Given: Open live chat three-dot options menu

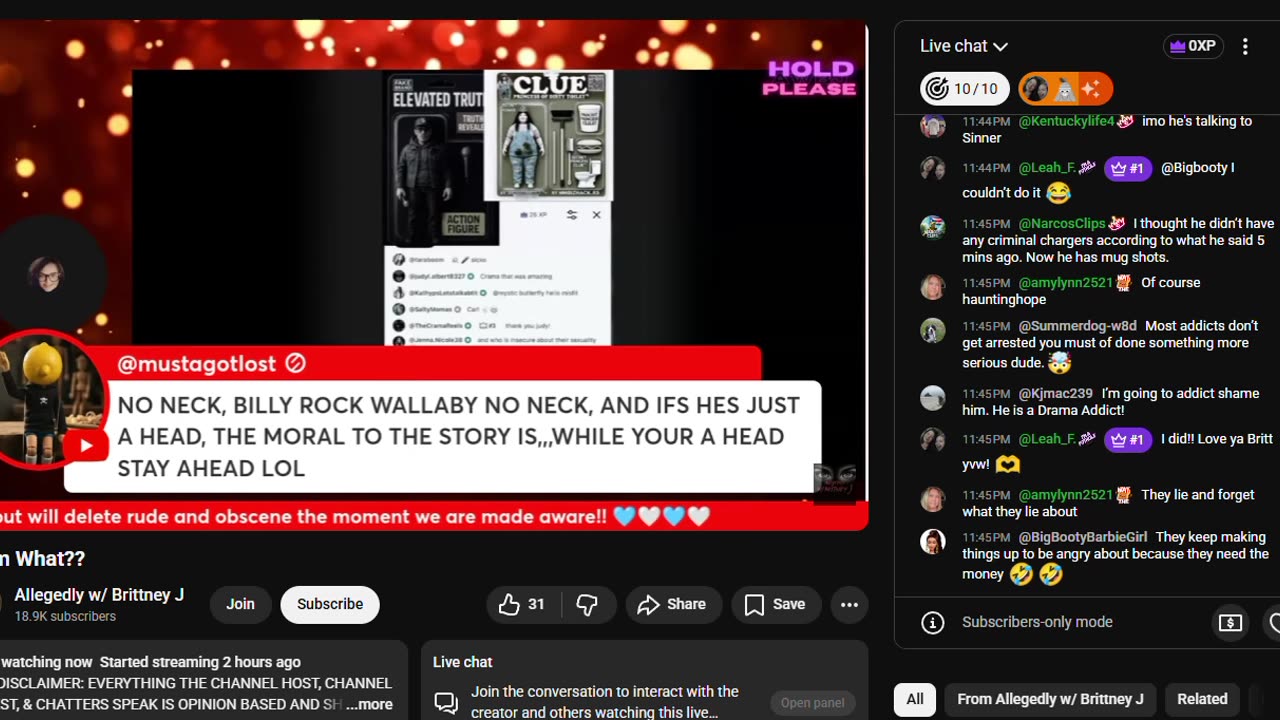Looking at the screenshot, I should (x=1245, y=46).
